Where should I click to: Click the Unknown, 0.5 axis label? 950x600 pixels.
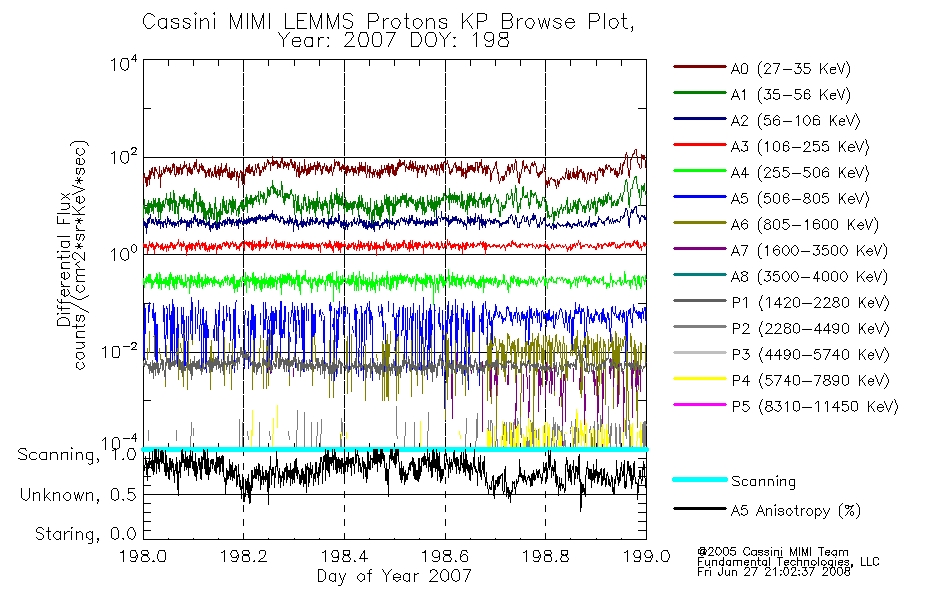pos(78,495)
